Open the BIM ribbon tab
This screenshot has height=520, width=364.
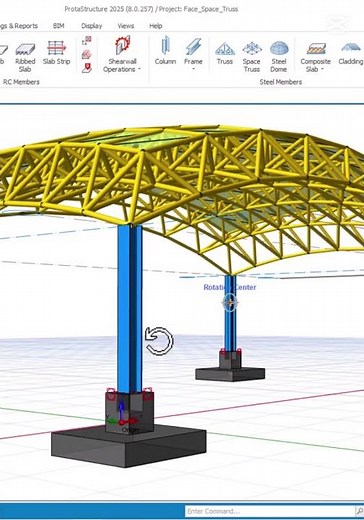point(58,26)
